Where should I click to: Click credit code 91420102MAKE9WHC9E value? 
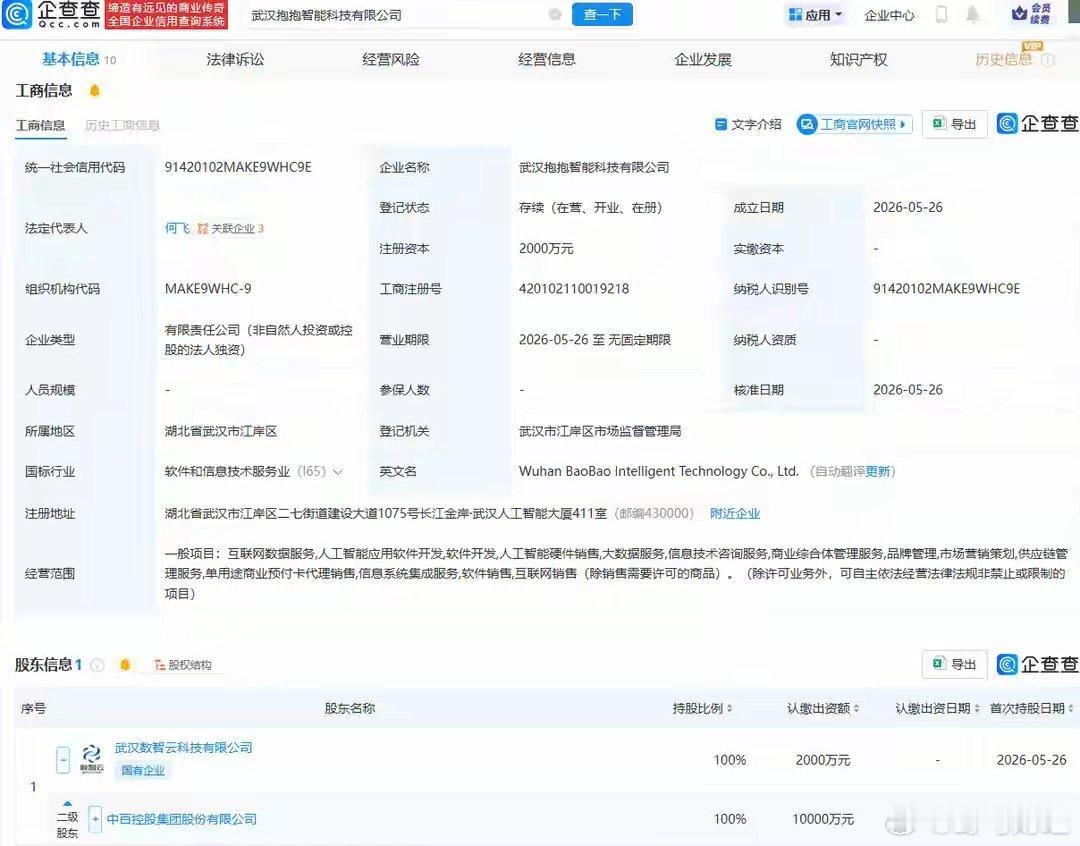point(238,167)
